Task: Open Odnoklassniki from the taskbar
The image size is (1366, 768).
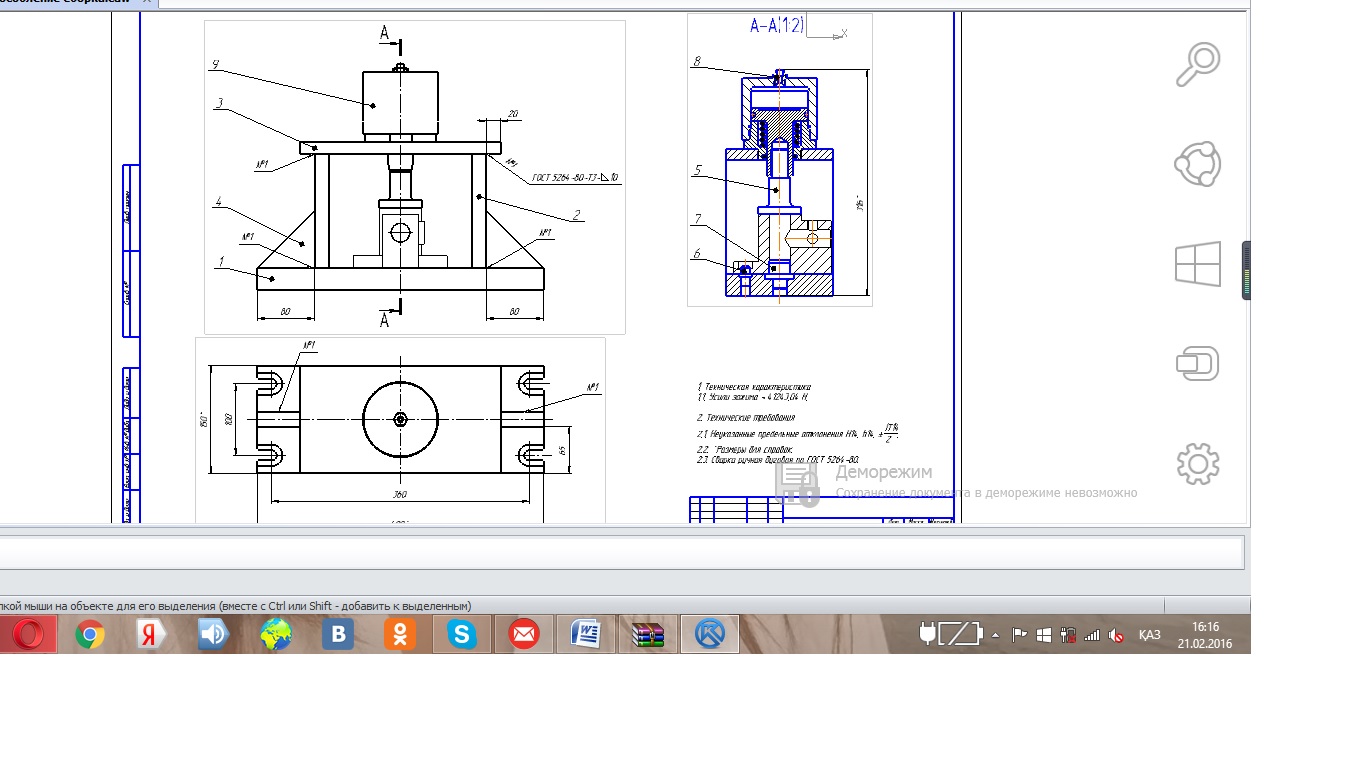Action: coord(400,634)
